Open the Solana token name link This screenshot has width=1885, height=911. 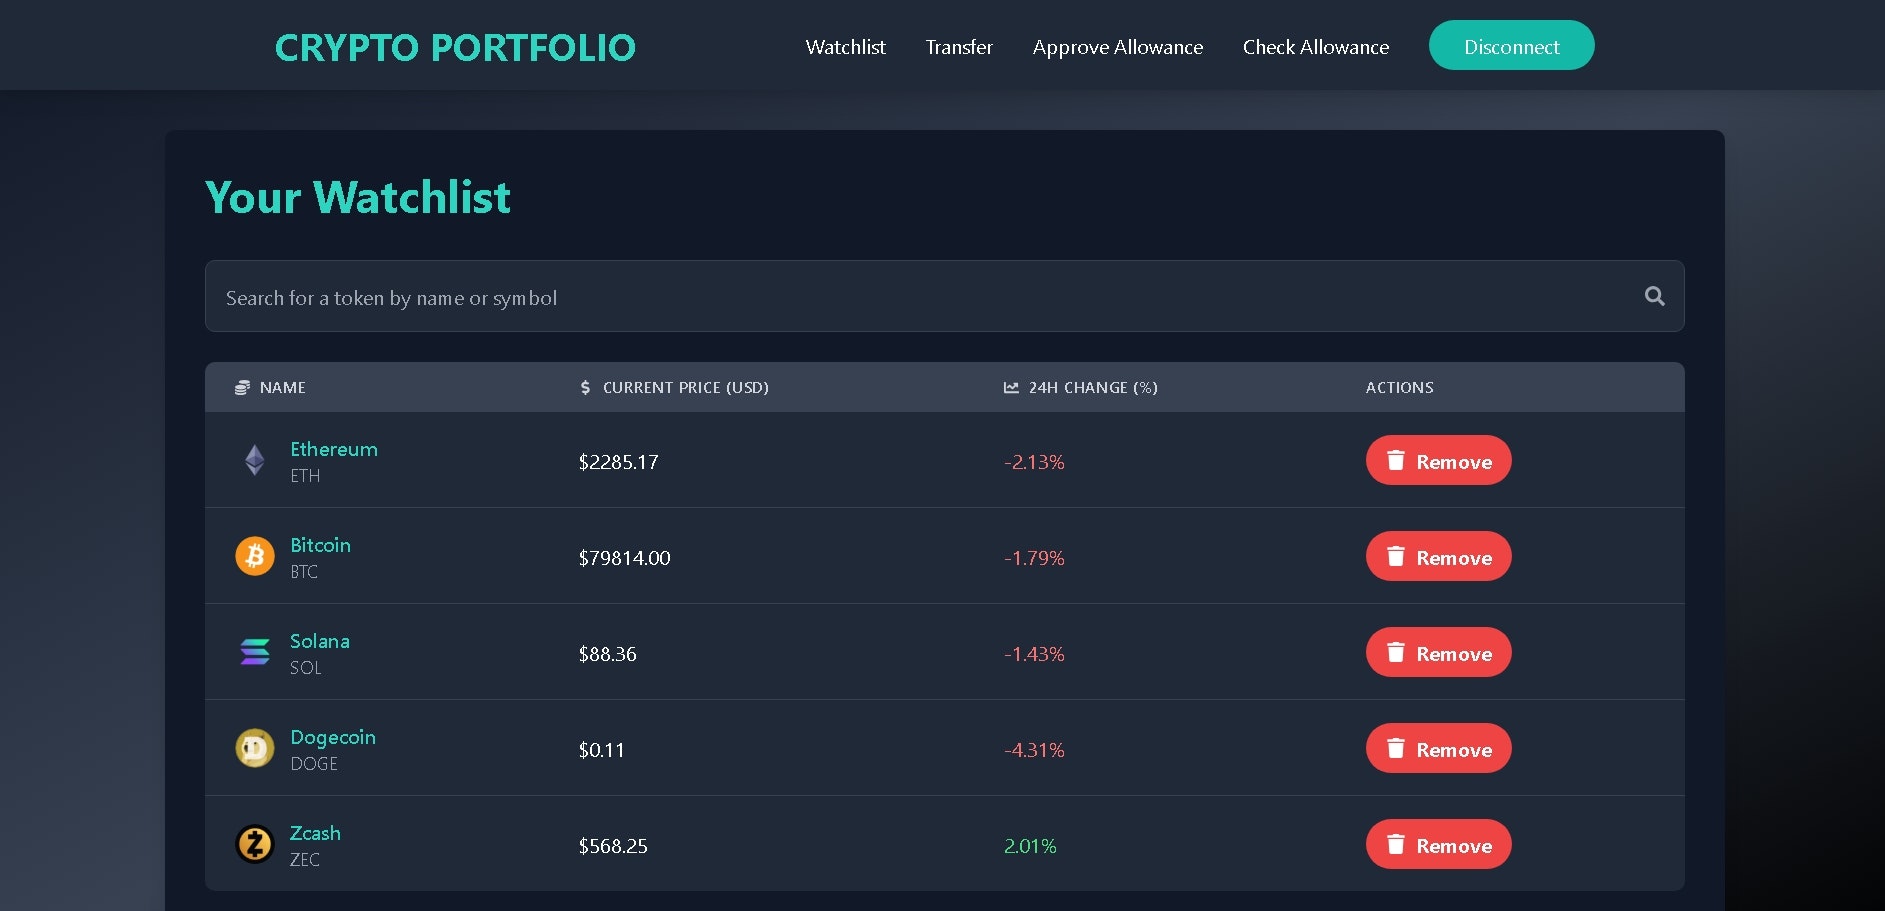(320, 641)
